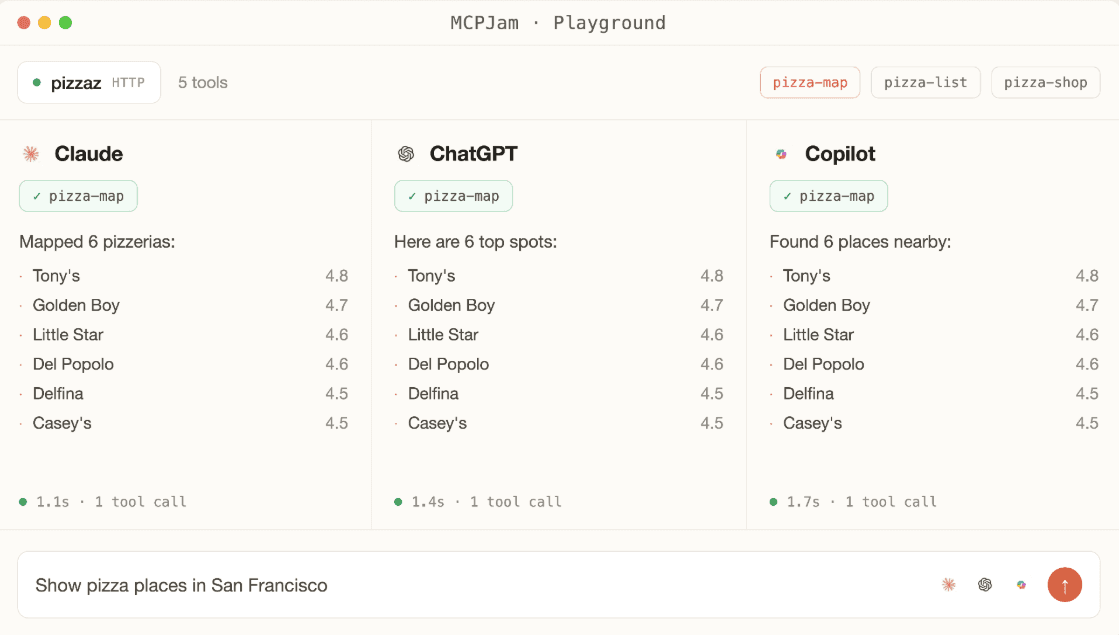The width and height of the screenshot is (1119, 635).
Task: Select Delfina in the Copilot list
Action: click(809, 394)
